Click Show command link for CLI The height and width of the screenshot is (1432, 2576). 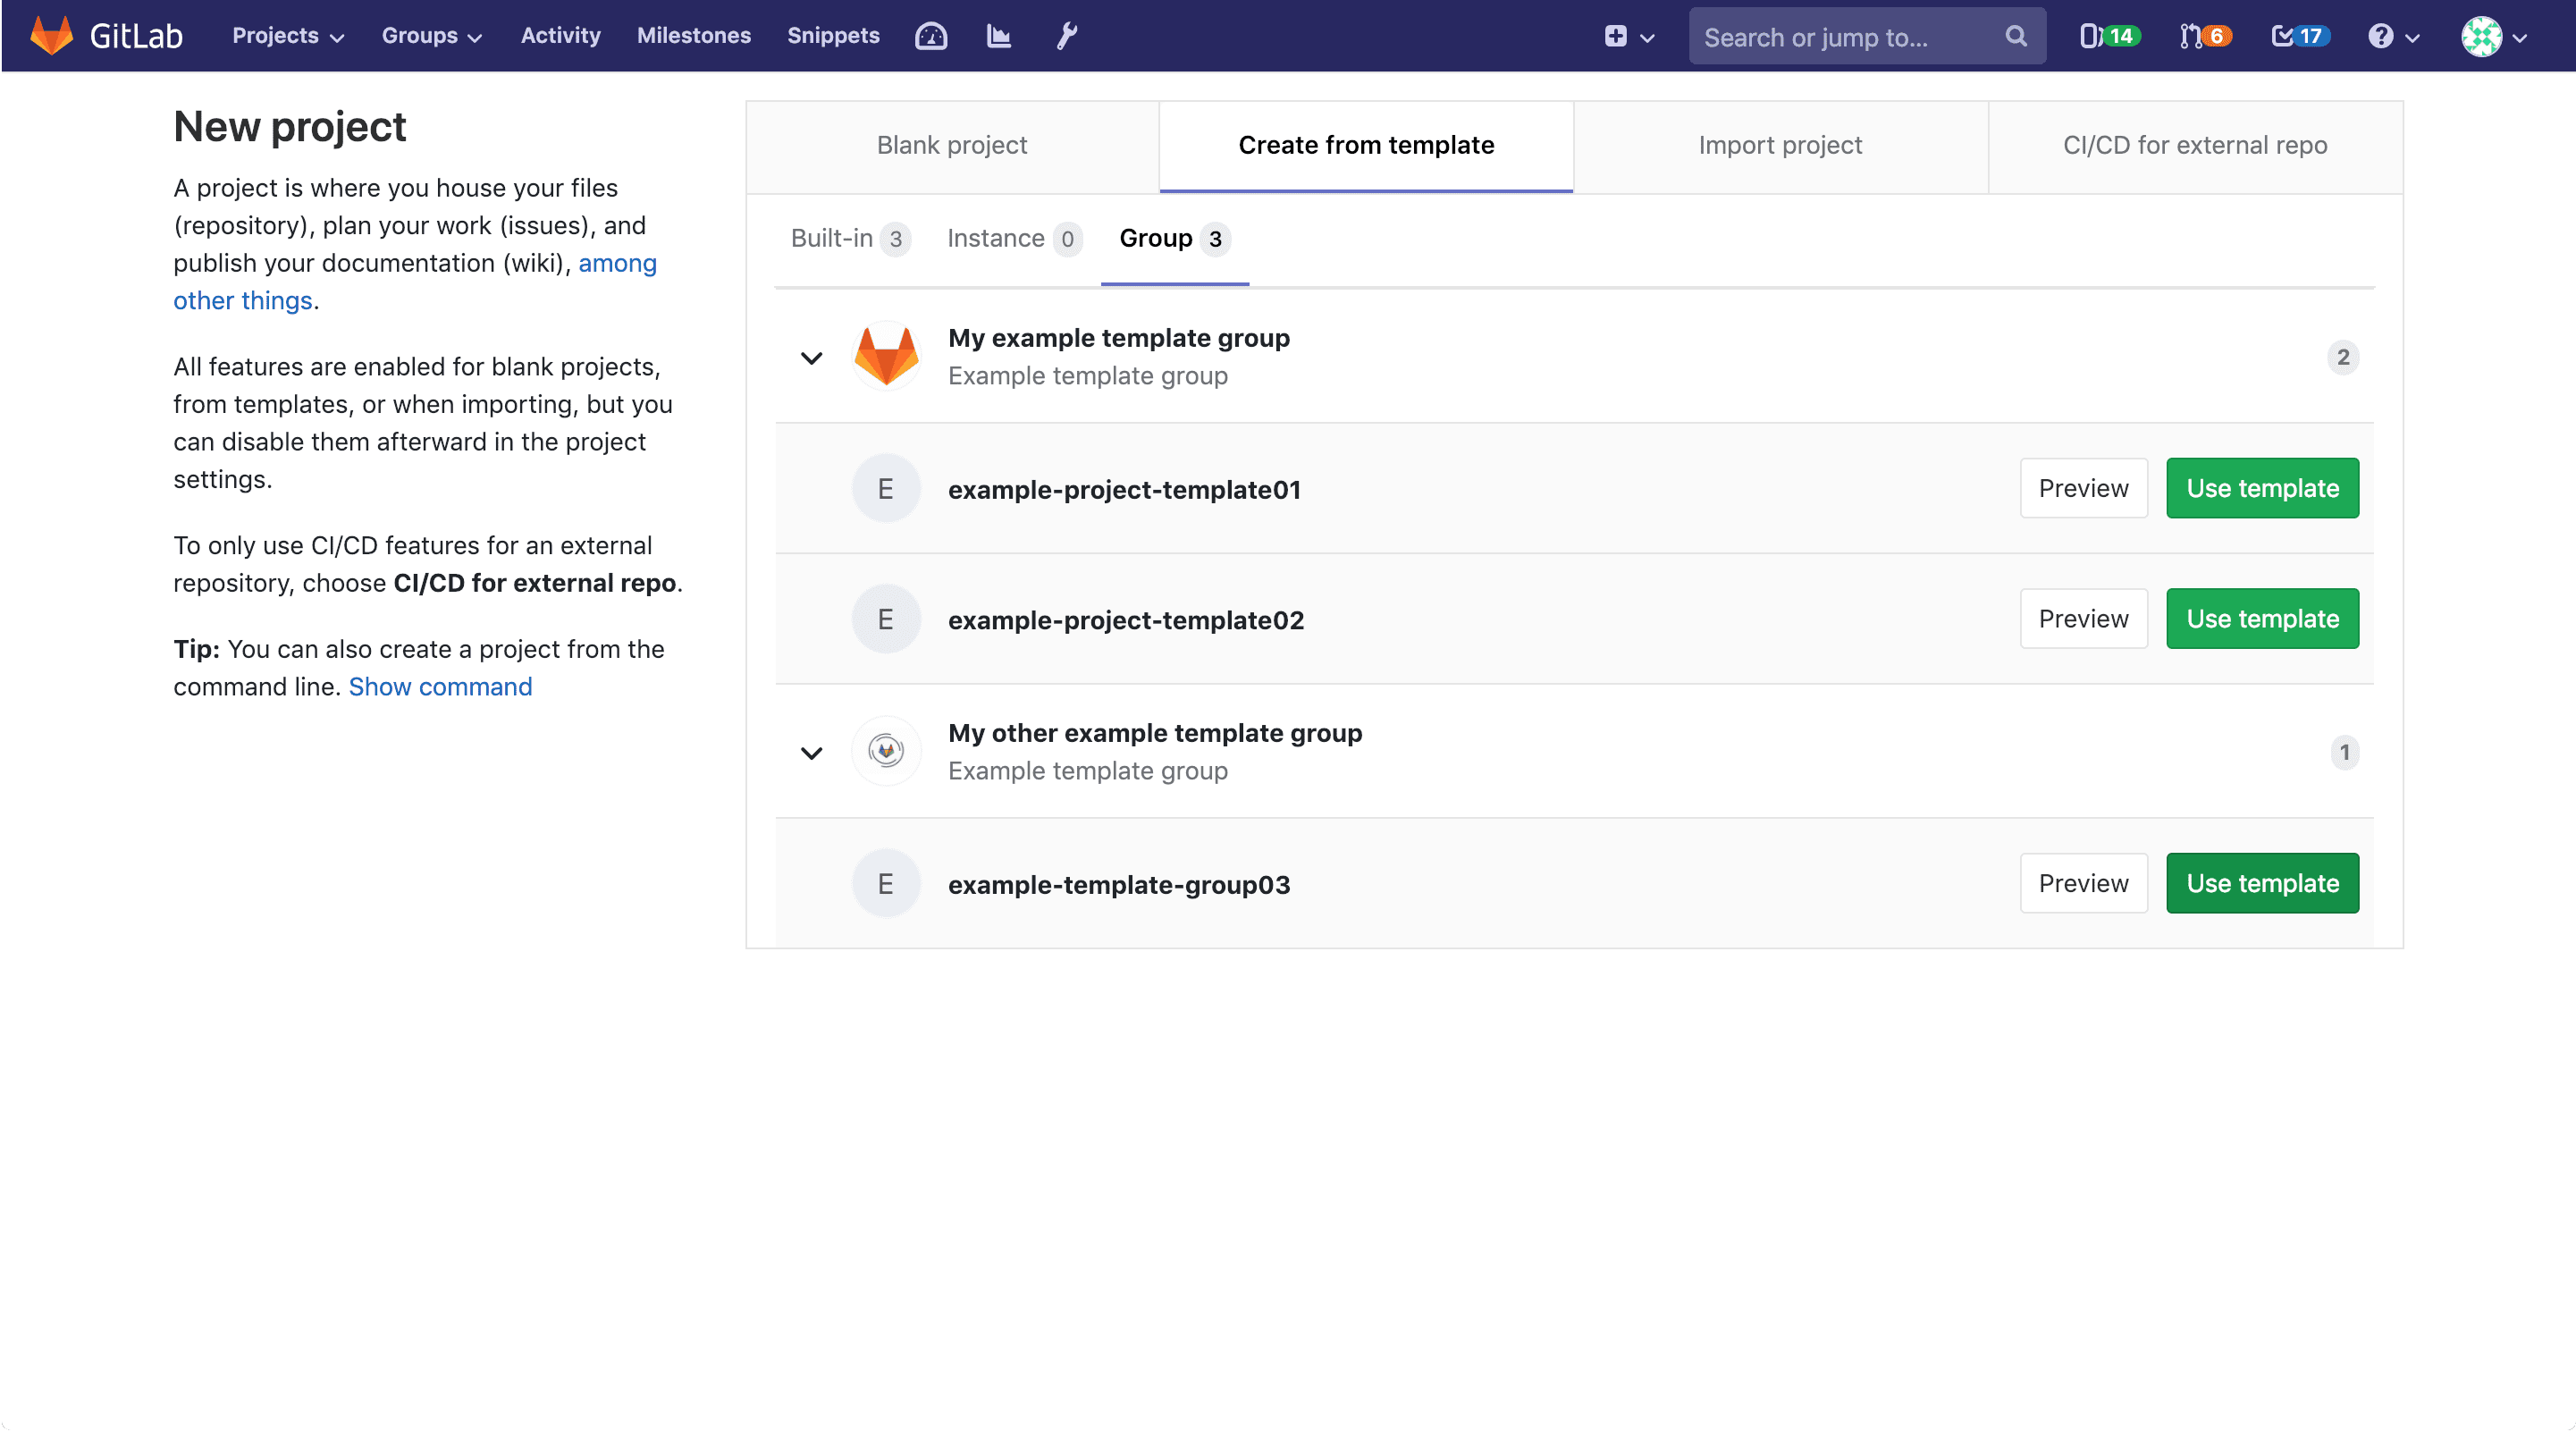(441, 686)
